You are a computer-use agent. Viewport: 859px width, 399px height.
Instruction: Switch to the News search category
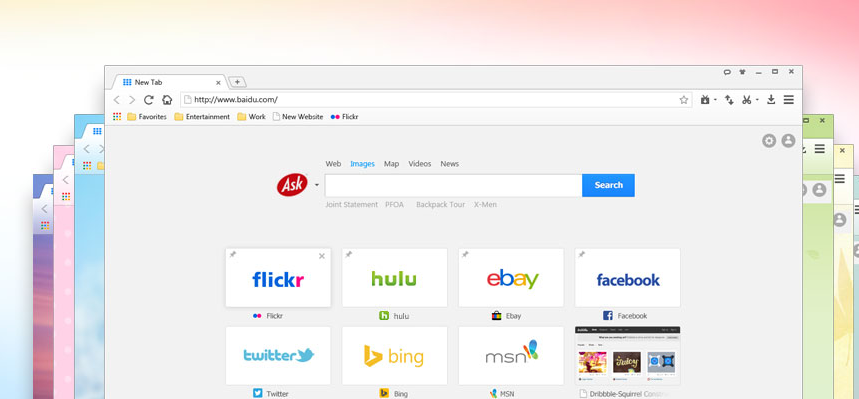(x=450, y=164)
